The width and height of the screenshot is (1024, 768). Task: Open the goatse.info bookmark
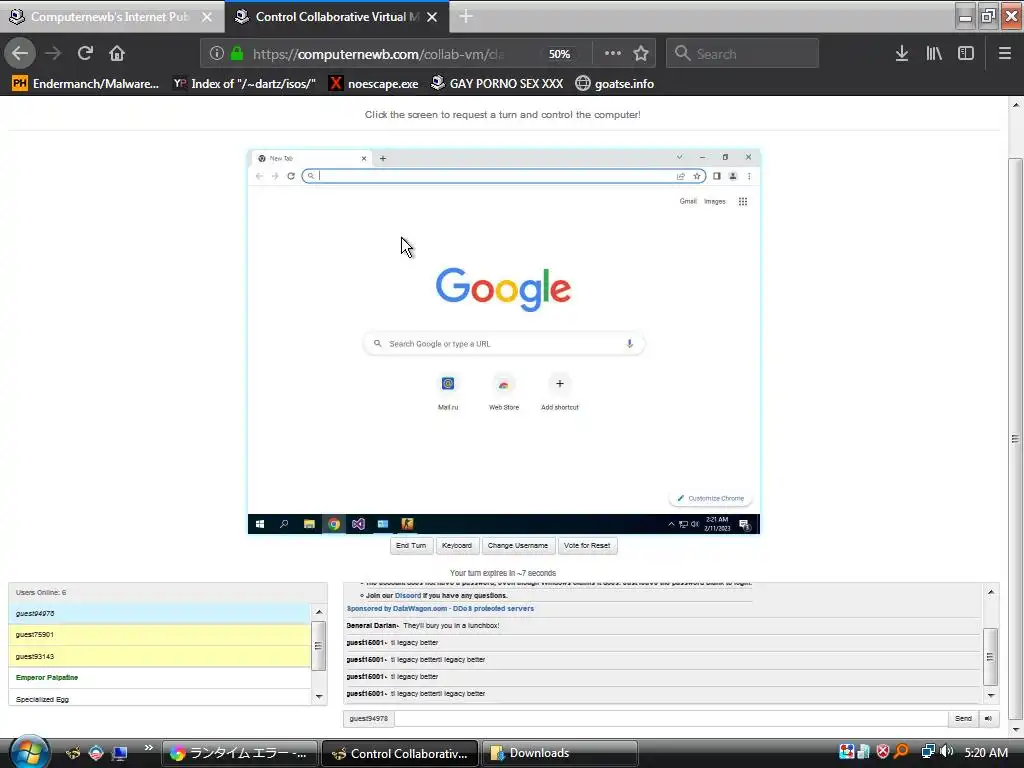tap(615, 84)
